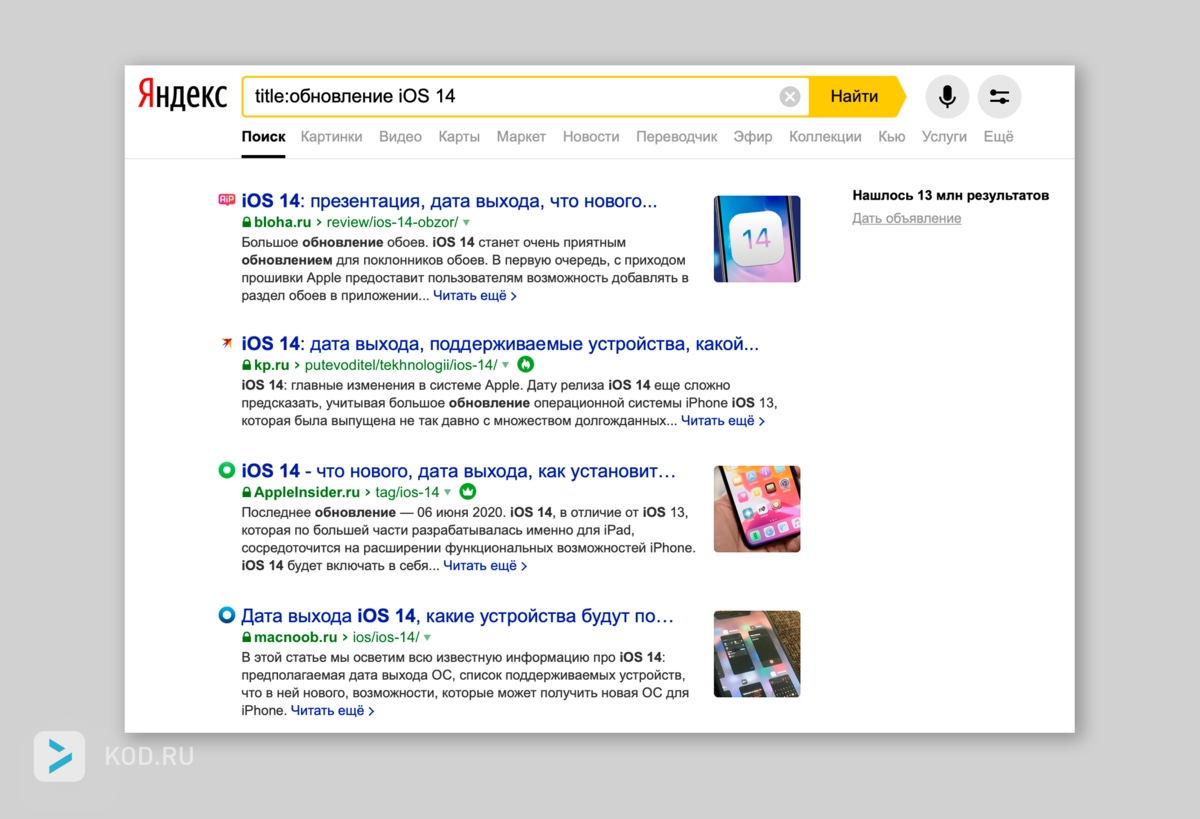Image resolution: width=1200 pixels, height=819 pixels.
Task: Open search settings sliders icon
Action: pyautogui.click(x=999, y=97)
